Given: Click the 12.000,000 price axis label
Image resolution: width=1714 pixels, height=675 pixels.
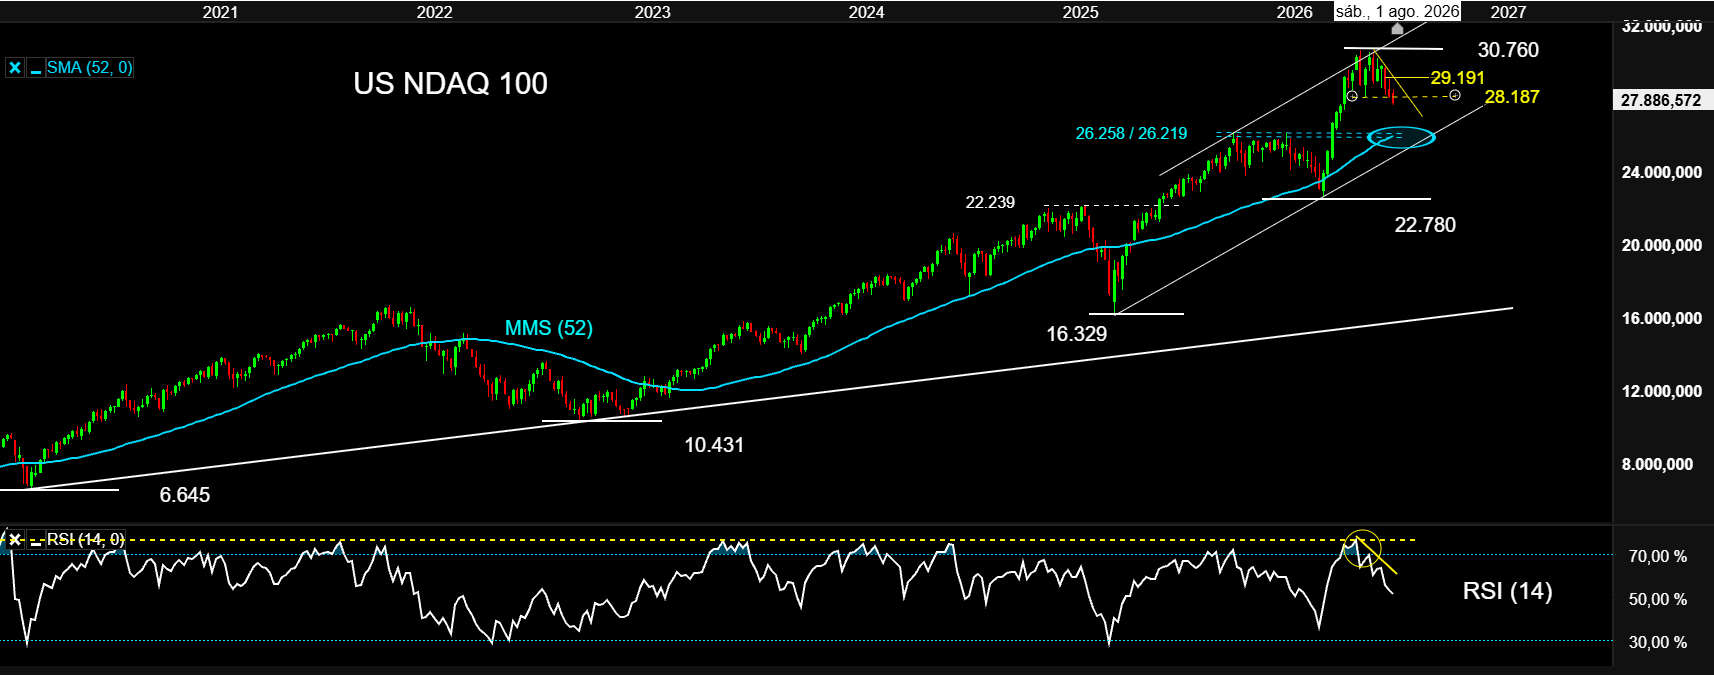Looking at the screenshot, I should point(1661,391).
